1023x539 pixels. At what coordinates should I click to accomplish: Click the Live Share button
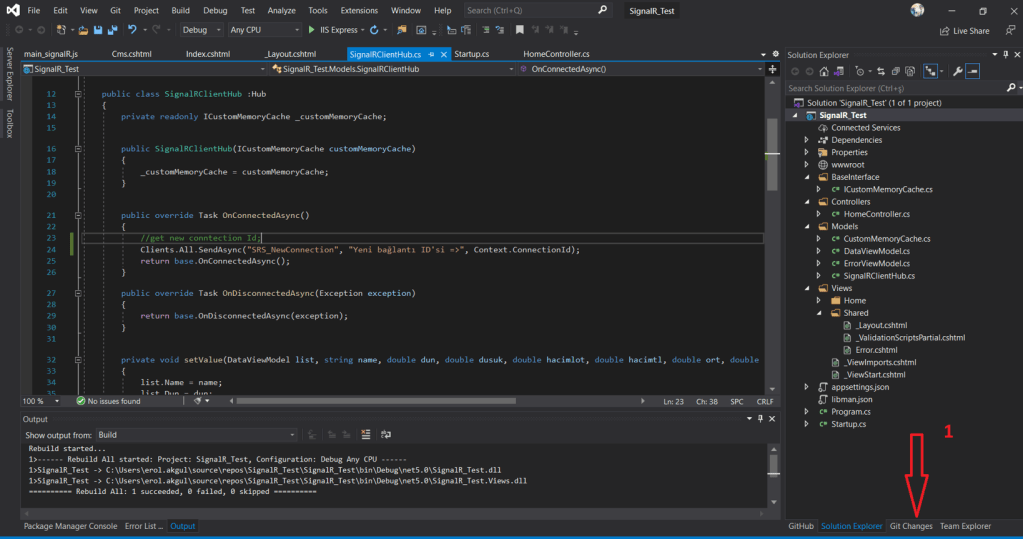pyautogui.click(x=963, y=31)
